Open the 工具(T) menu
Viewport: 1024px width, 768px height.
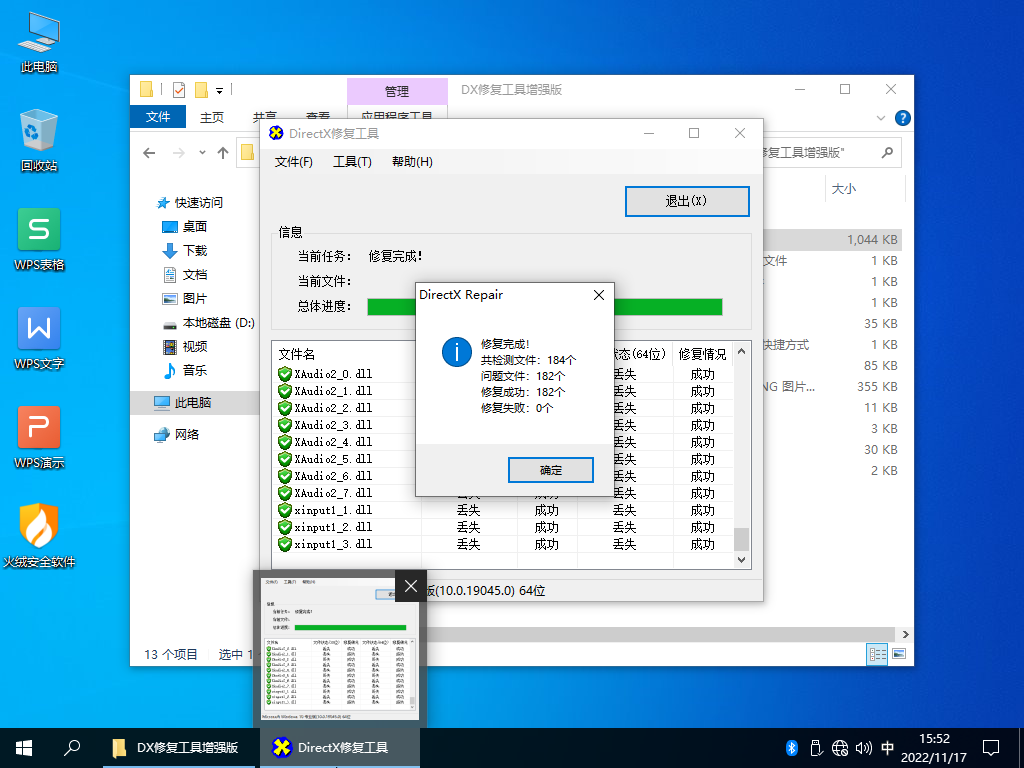click(352, 162)
